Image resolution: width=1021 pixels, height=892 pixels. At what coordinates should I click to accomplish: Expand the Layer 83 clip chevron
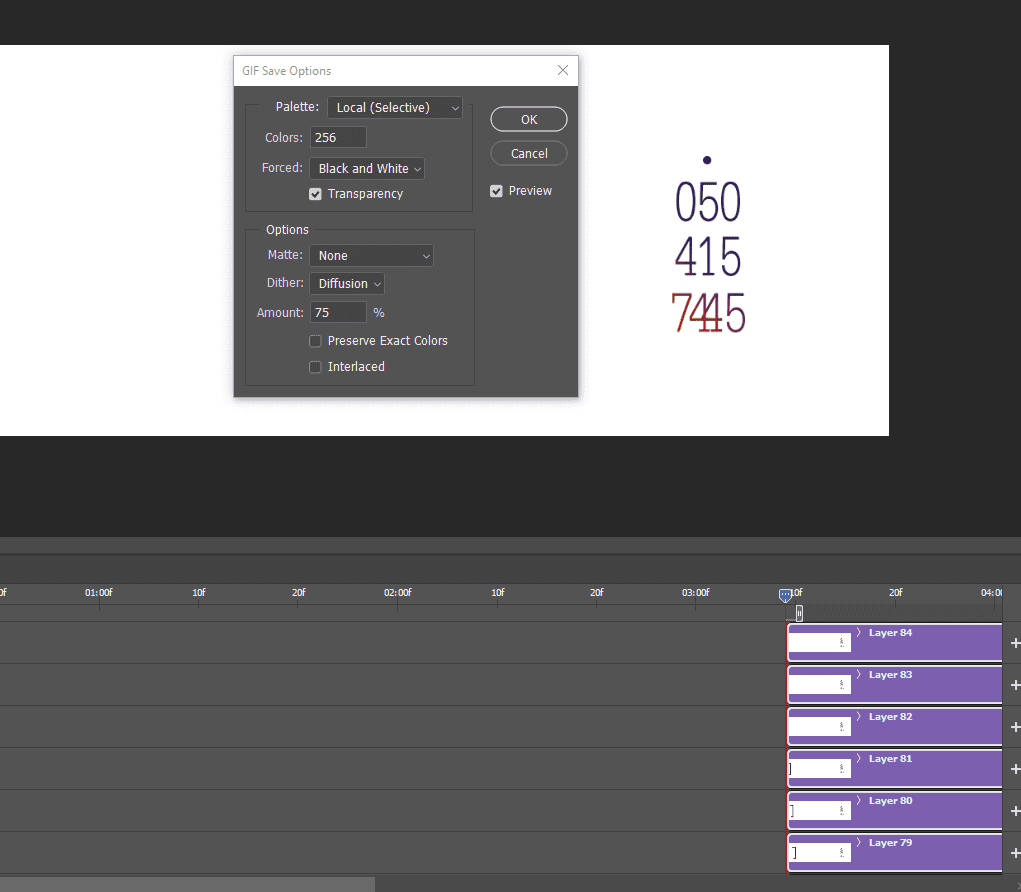pos(859,675)
